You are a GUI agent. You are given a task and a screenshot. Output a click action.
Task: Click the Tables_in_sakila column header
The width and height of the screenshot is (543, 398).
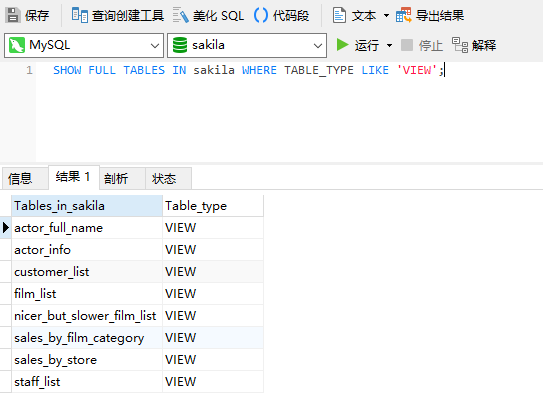pyautogui.click(x=87, y=206)
